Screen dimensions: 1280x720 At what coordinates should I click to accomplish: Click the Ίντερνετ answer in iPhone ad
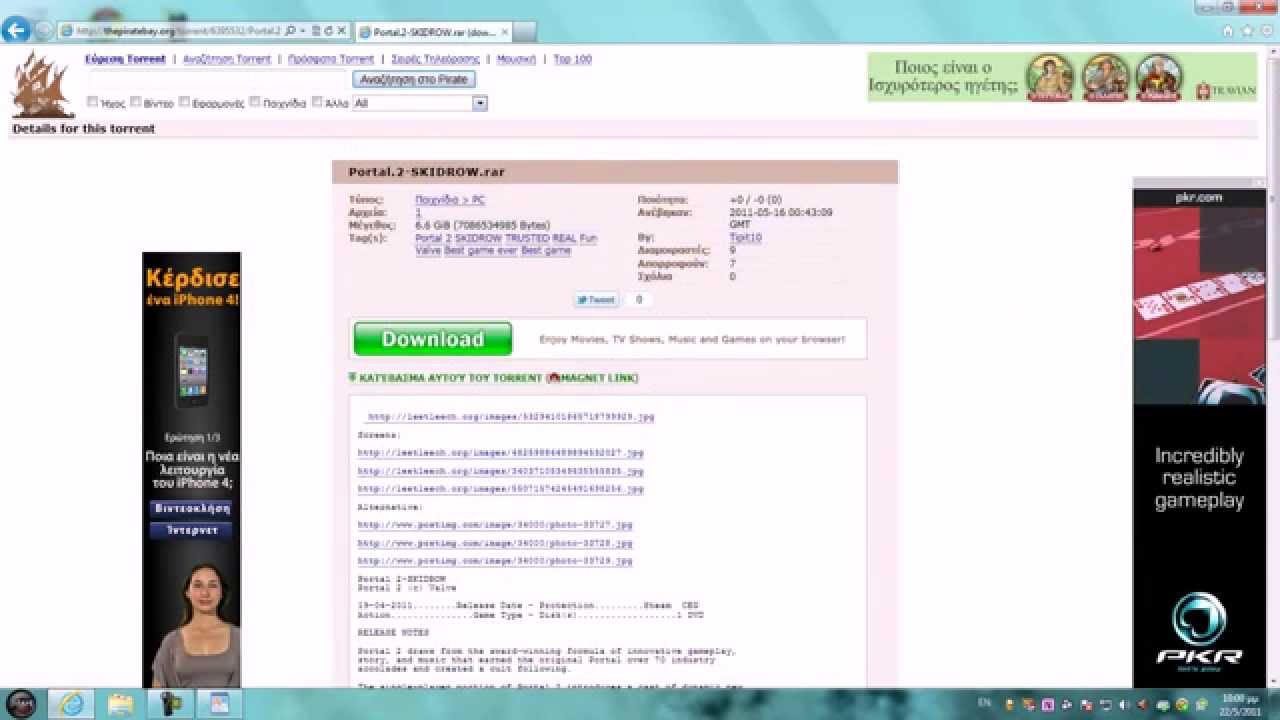click(191, 530)
